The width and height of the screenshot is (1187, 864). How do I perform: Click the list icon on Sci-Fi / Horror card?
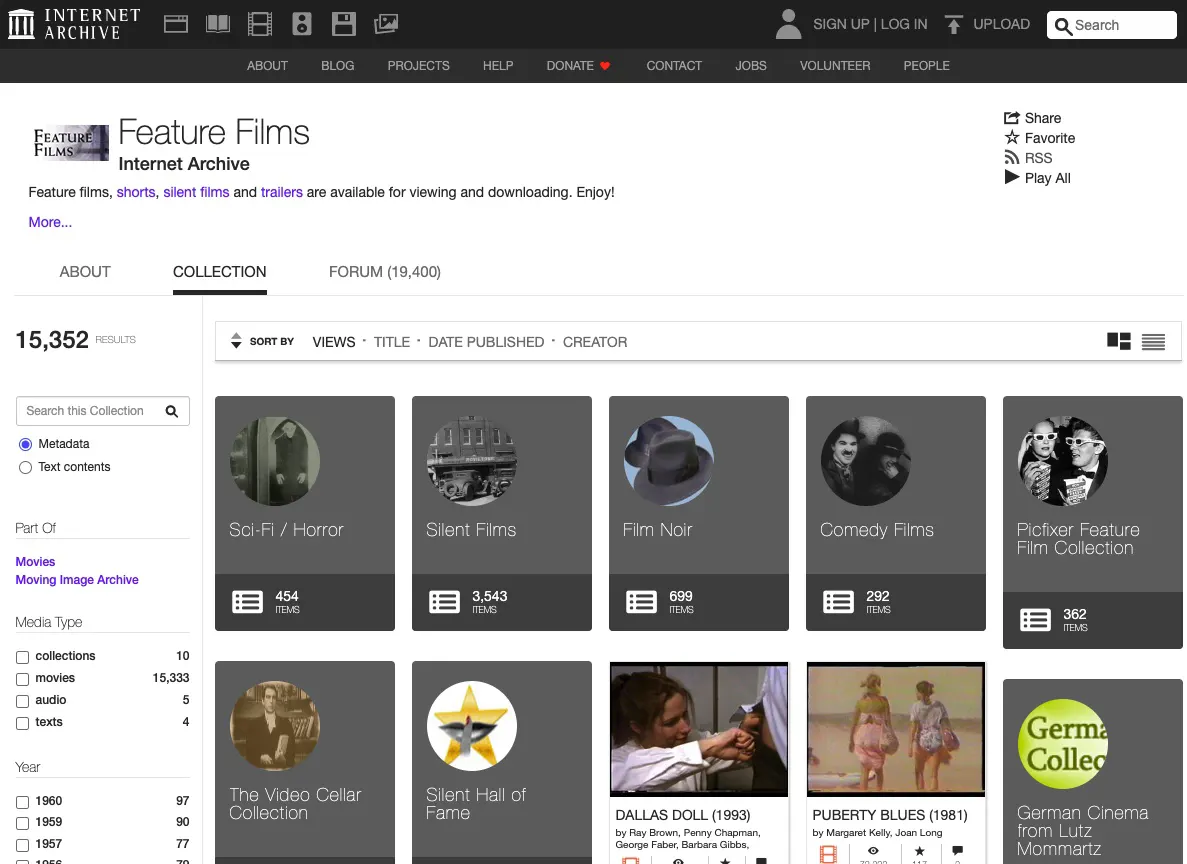pyautogui.click(x=248, y=602)
